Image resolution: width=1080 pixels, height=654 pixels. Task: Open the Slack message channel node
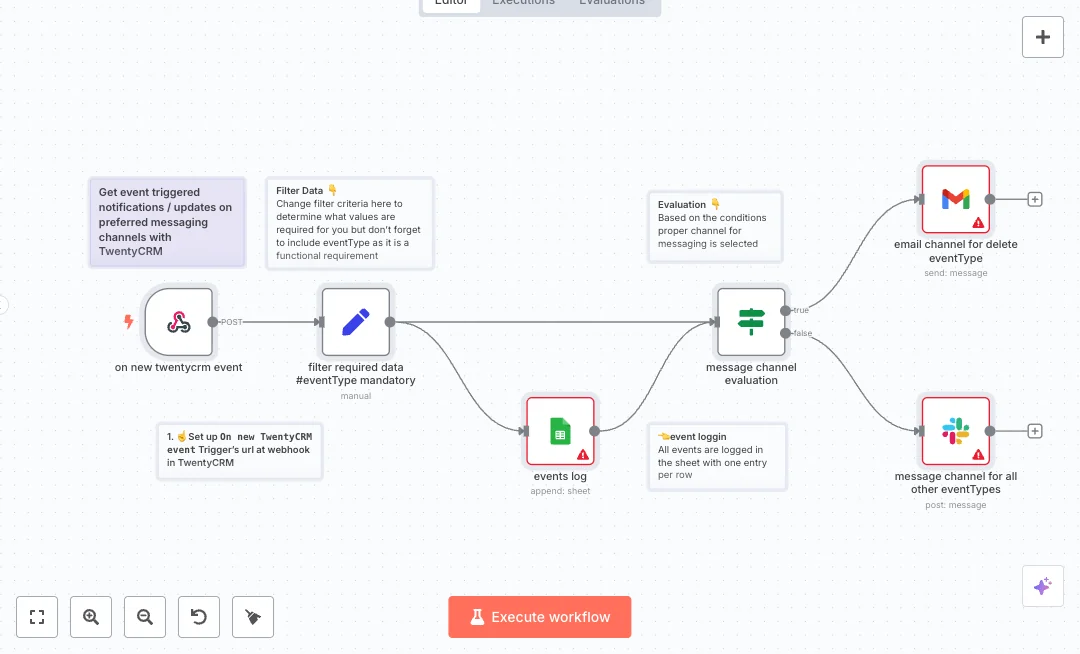(955, 431)
